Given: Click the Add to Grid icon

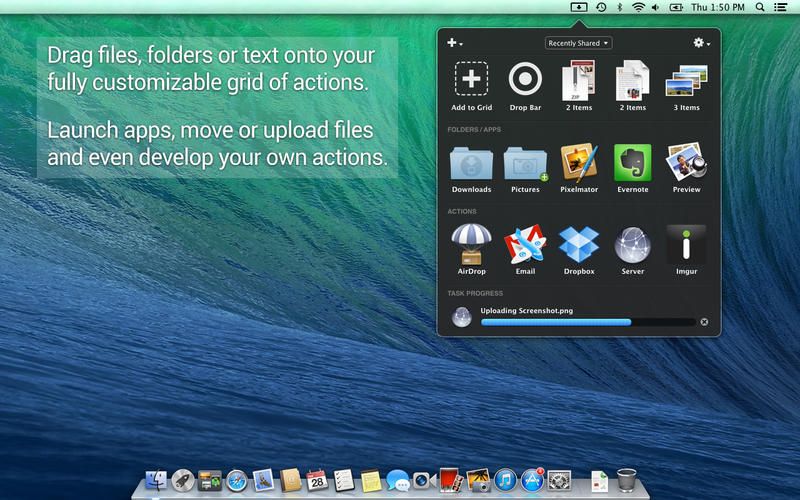Looking at the screenshot, I should coord(471,80).
